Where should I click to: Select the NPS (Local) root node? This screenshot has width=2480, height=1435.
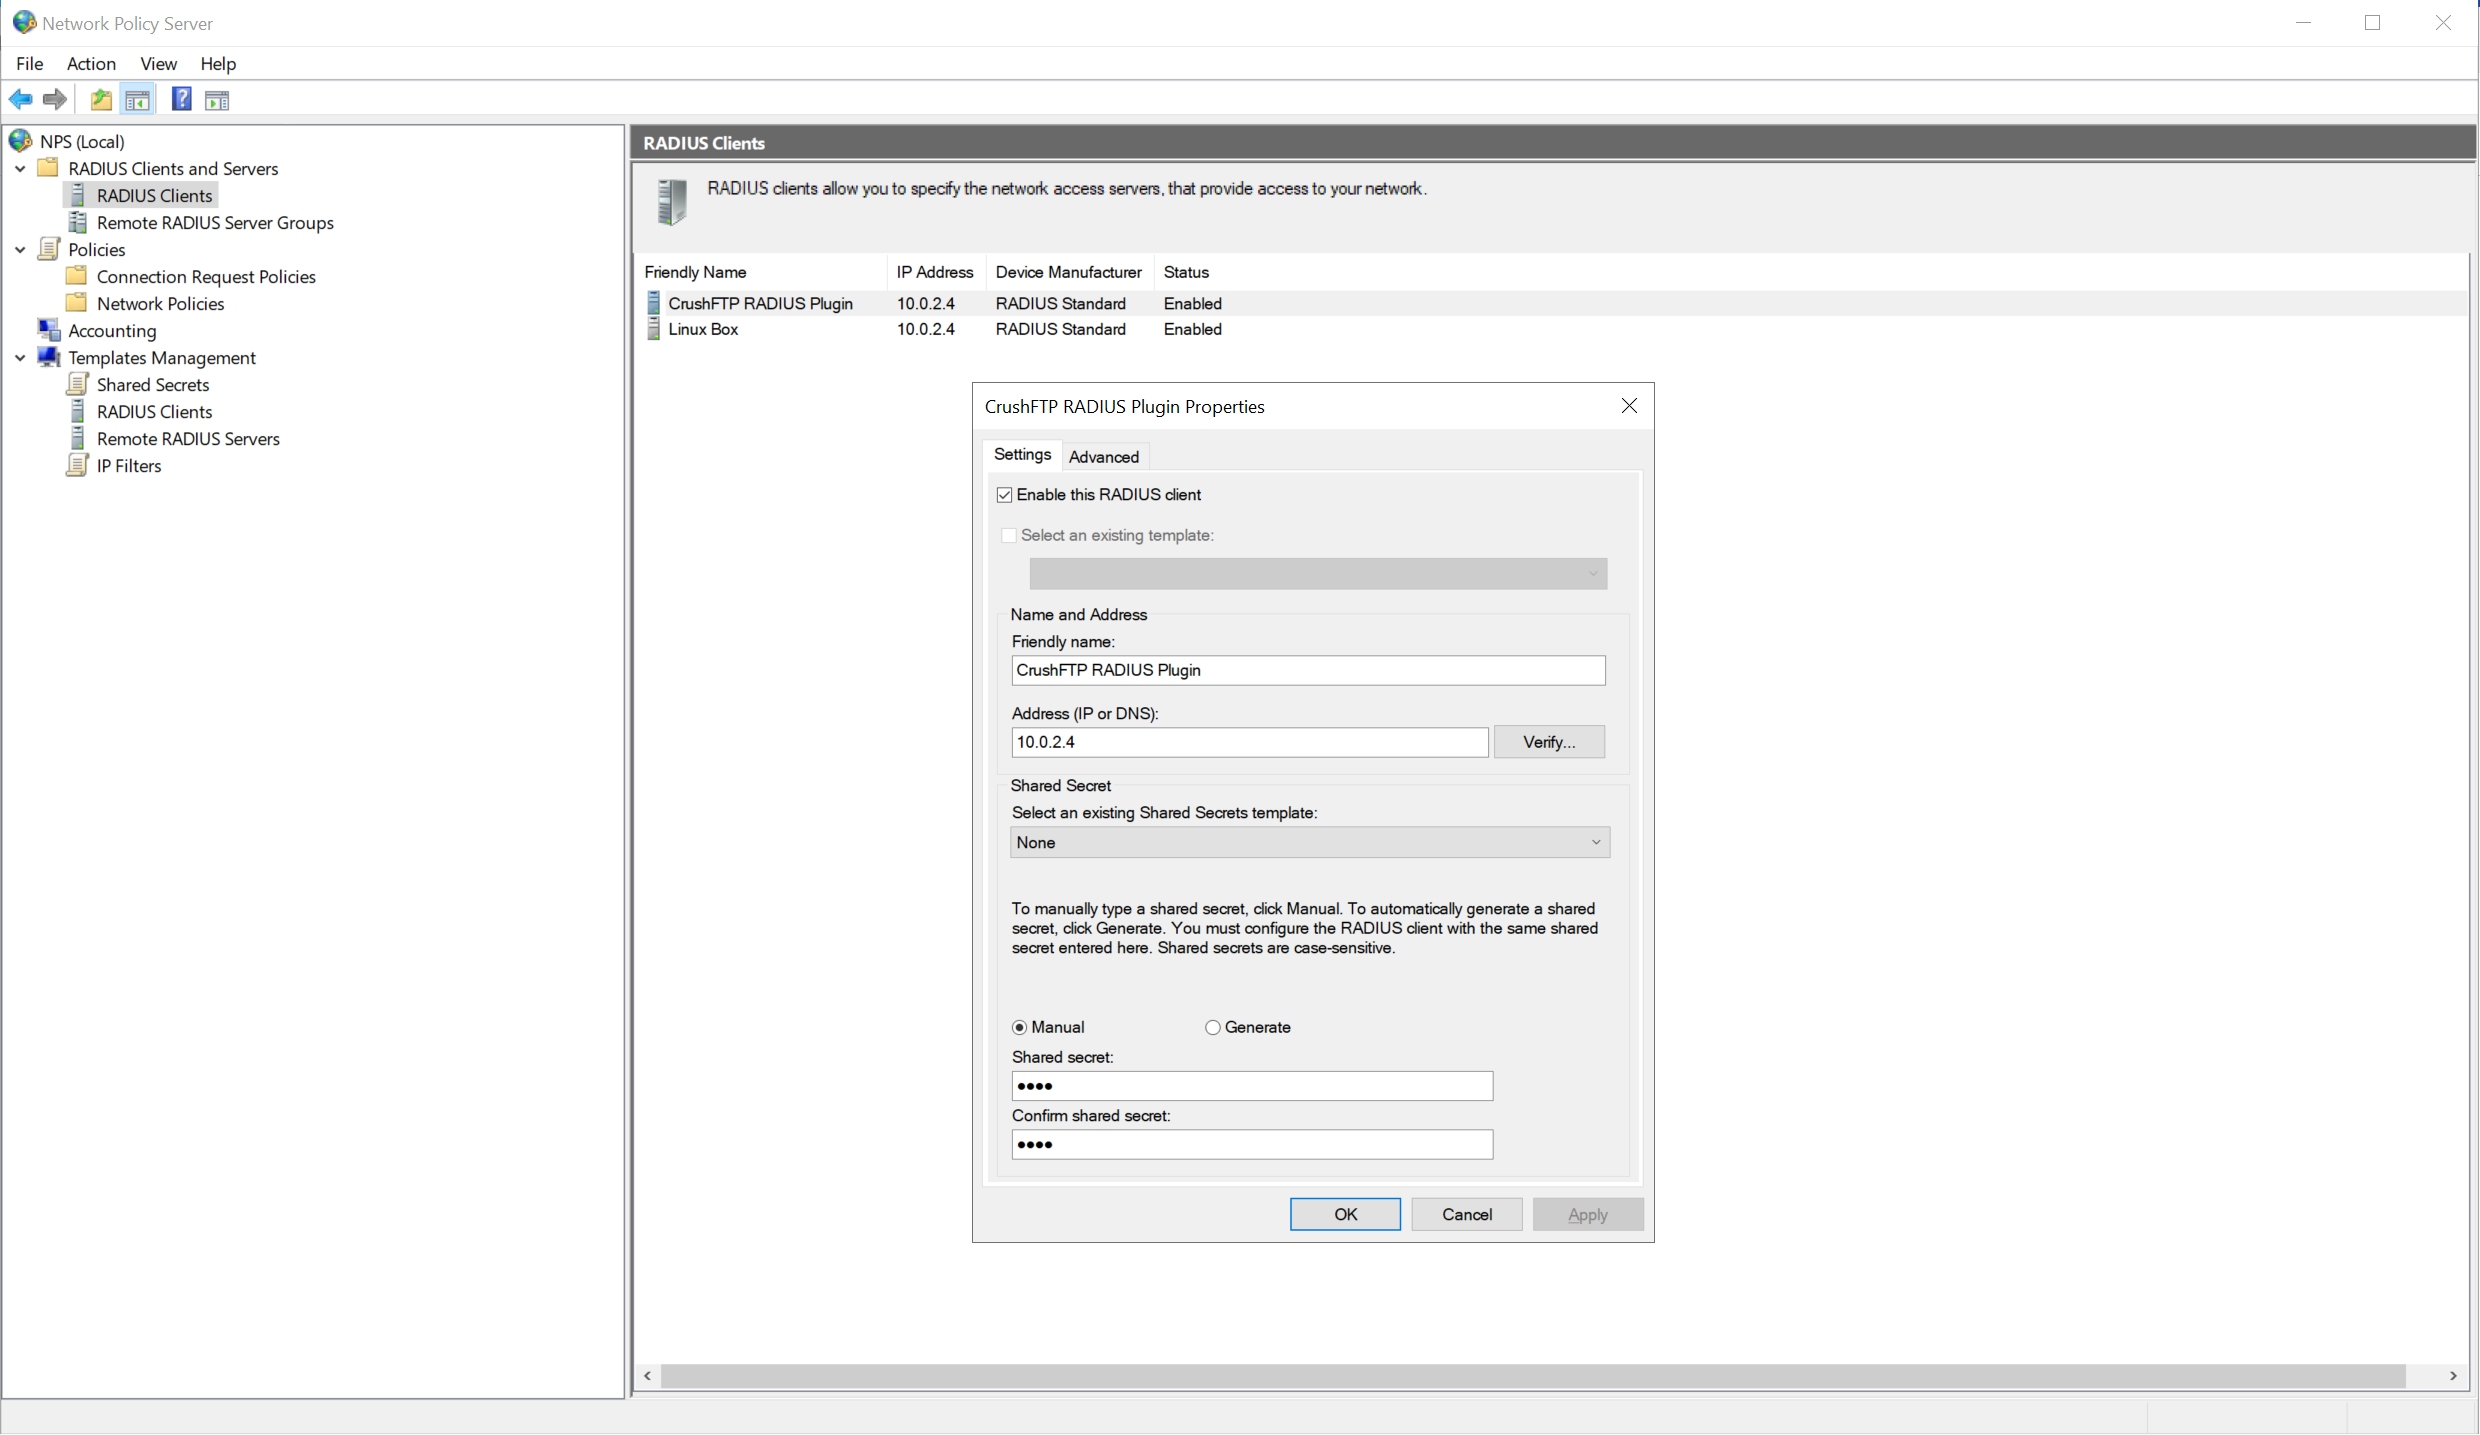pos(82,141)
